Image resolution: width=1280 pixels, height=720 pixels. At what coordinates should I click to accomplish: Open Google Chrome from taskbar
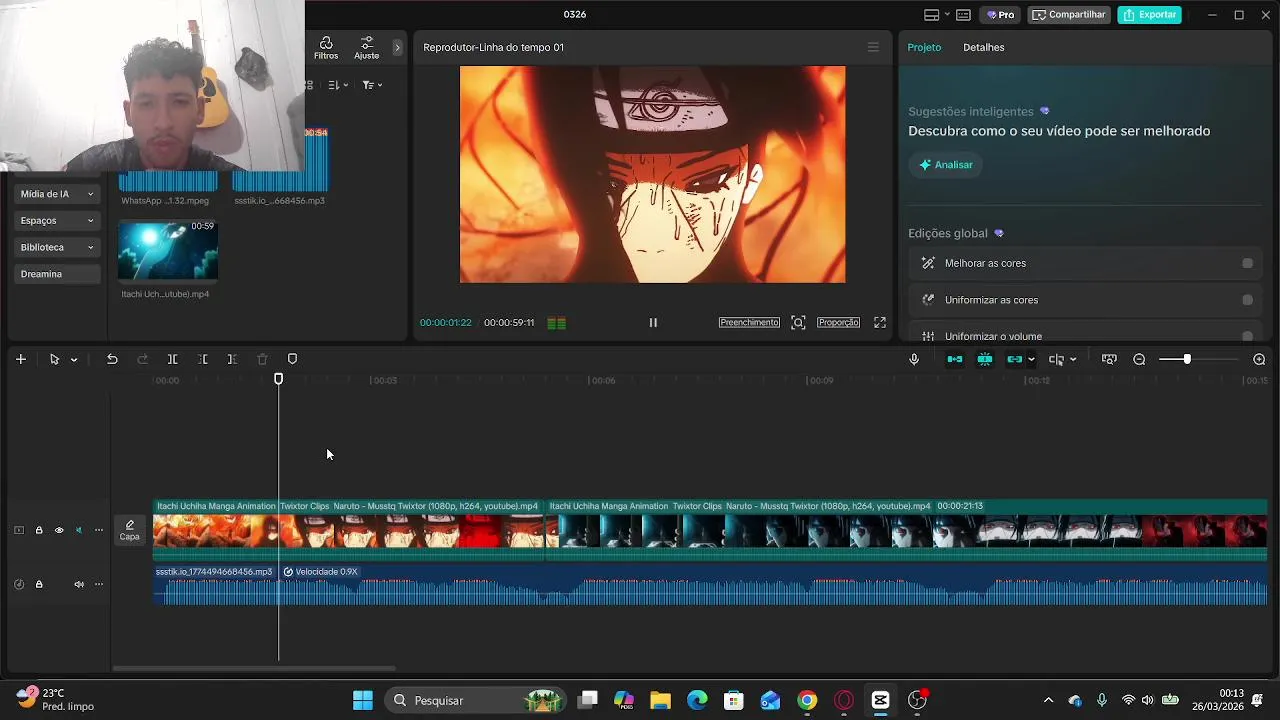point(807,700)
